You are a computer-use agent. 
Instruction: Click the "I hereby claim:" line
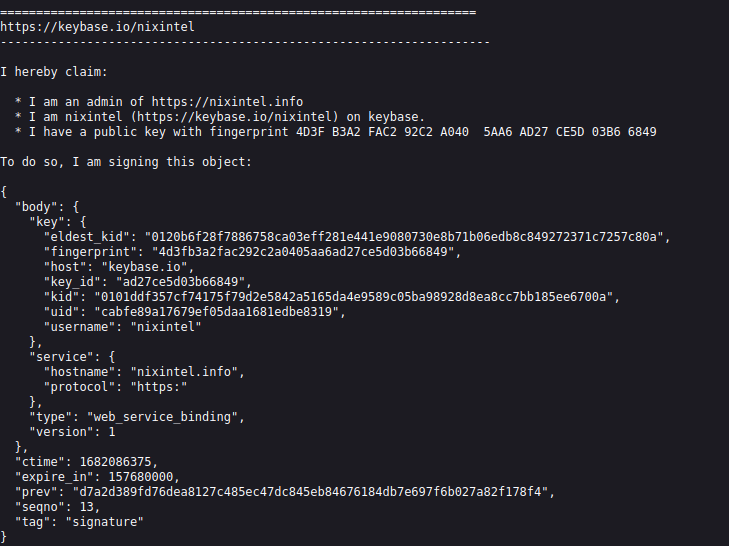(54, 72)
